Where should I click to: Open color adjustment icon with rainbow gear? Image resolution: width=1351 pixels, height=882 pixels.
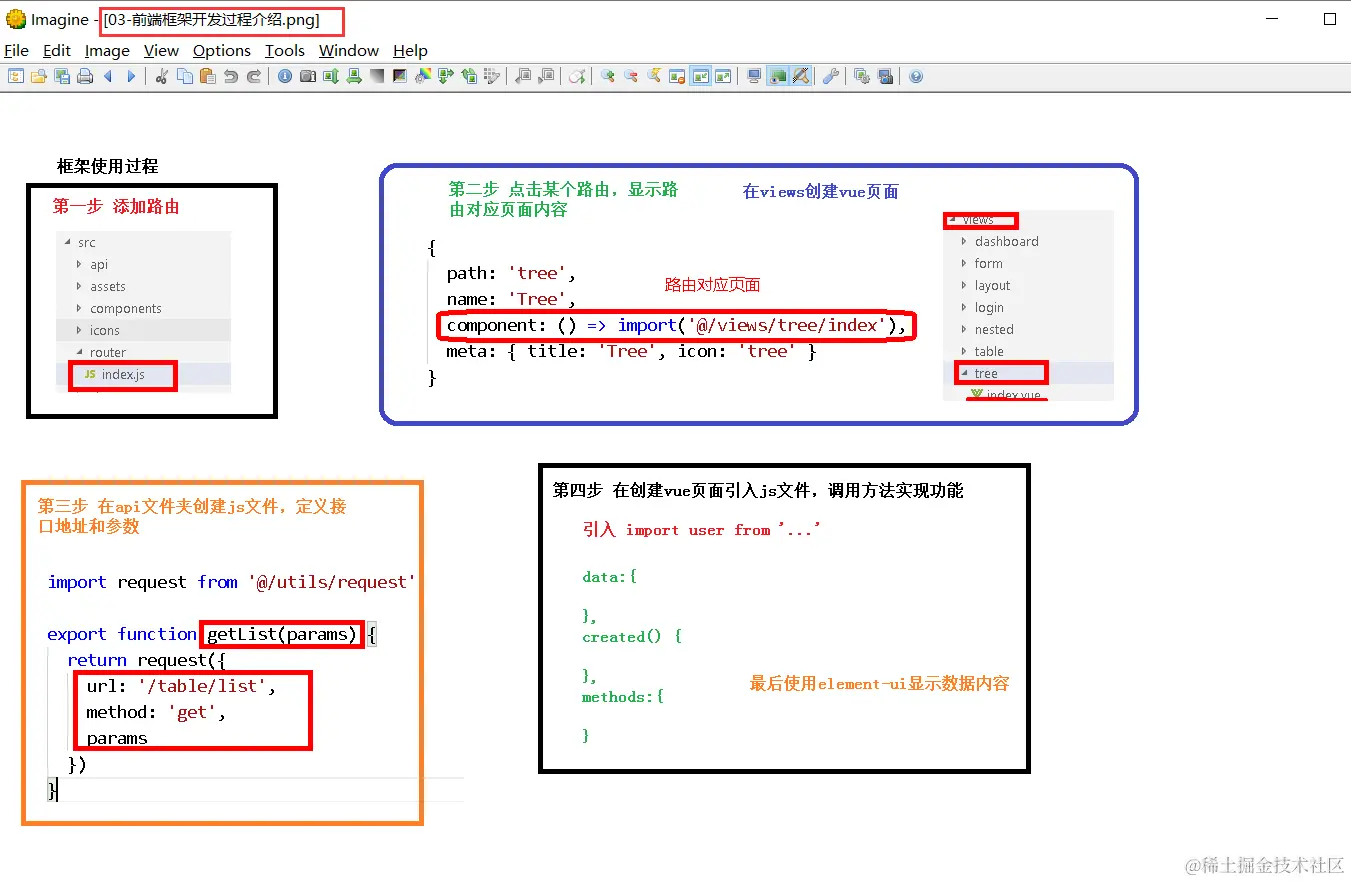(x=423, y=76)
